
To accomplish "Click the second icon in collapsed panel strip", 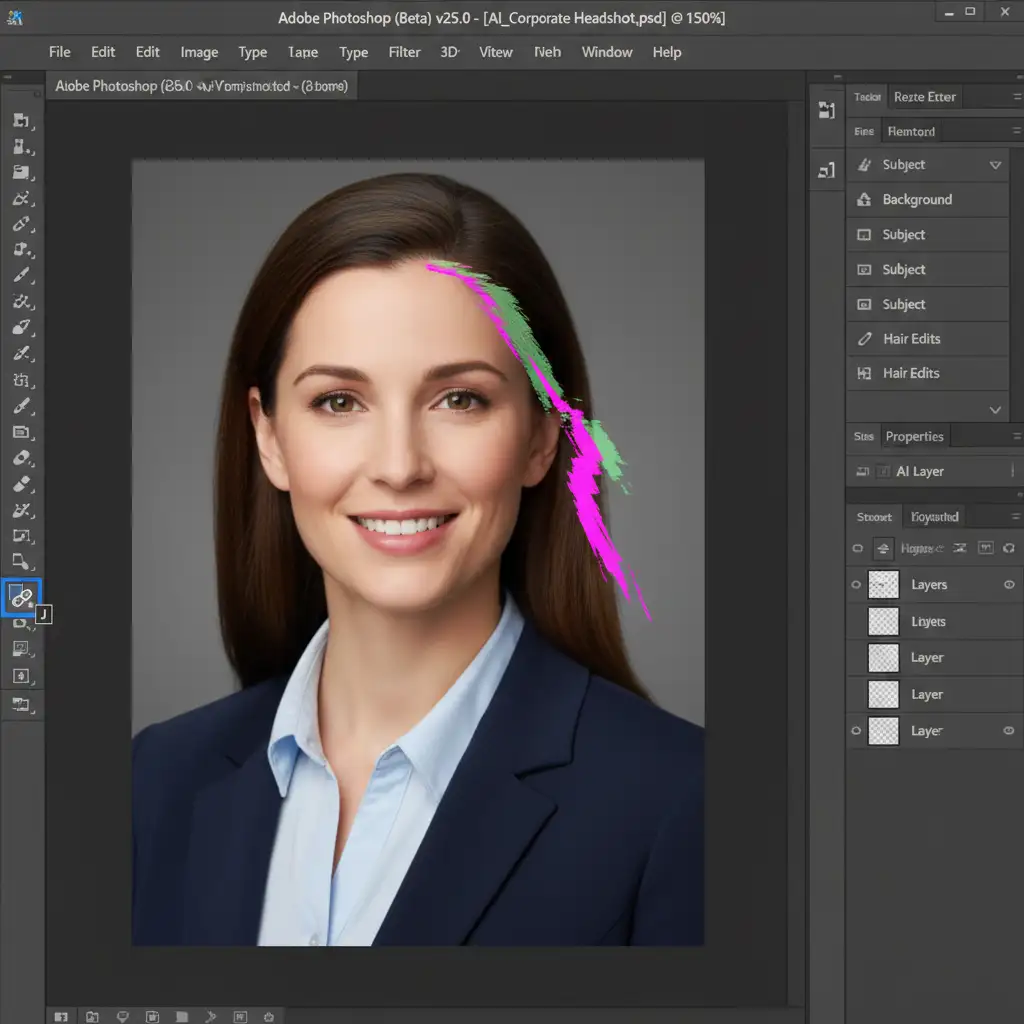I will point(826,171).
